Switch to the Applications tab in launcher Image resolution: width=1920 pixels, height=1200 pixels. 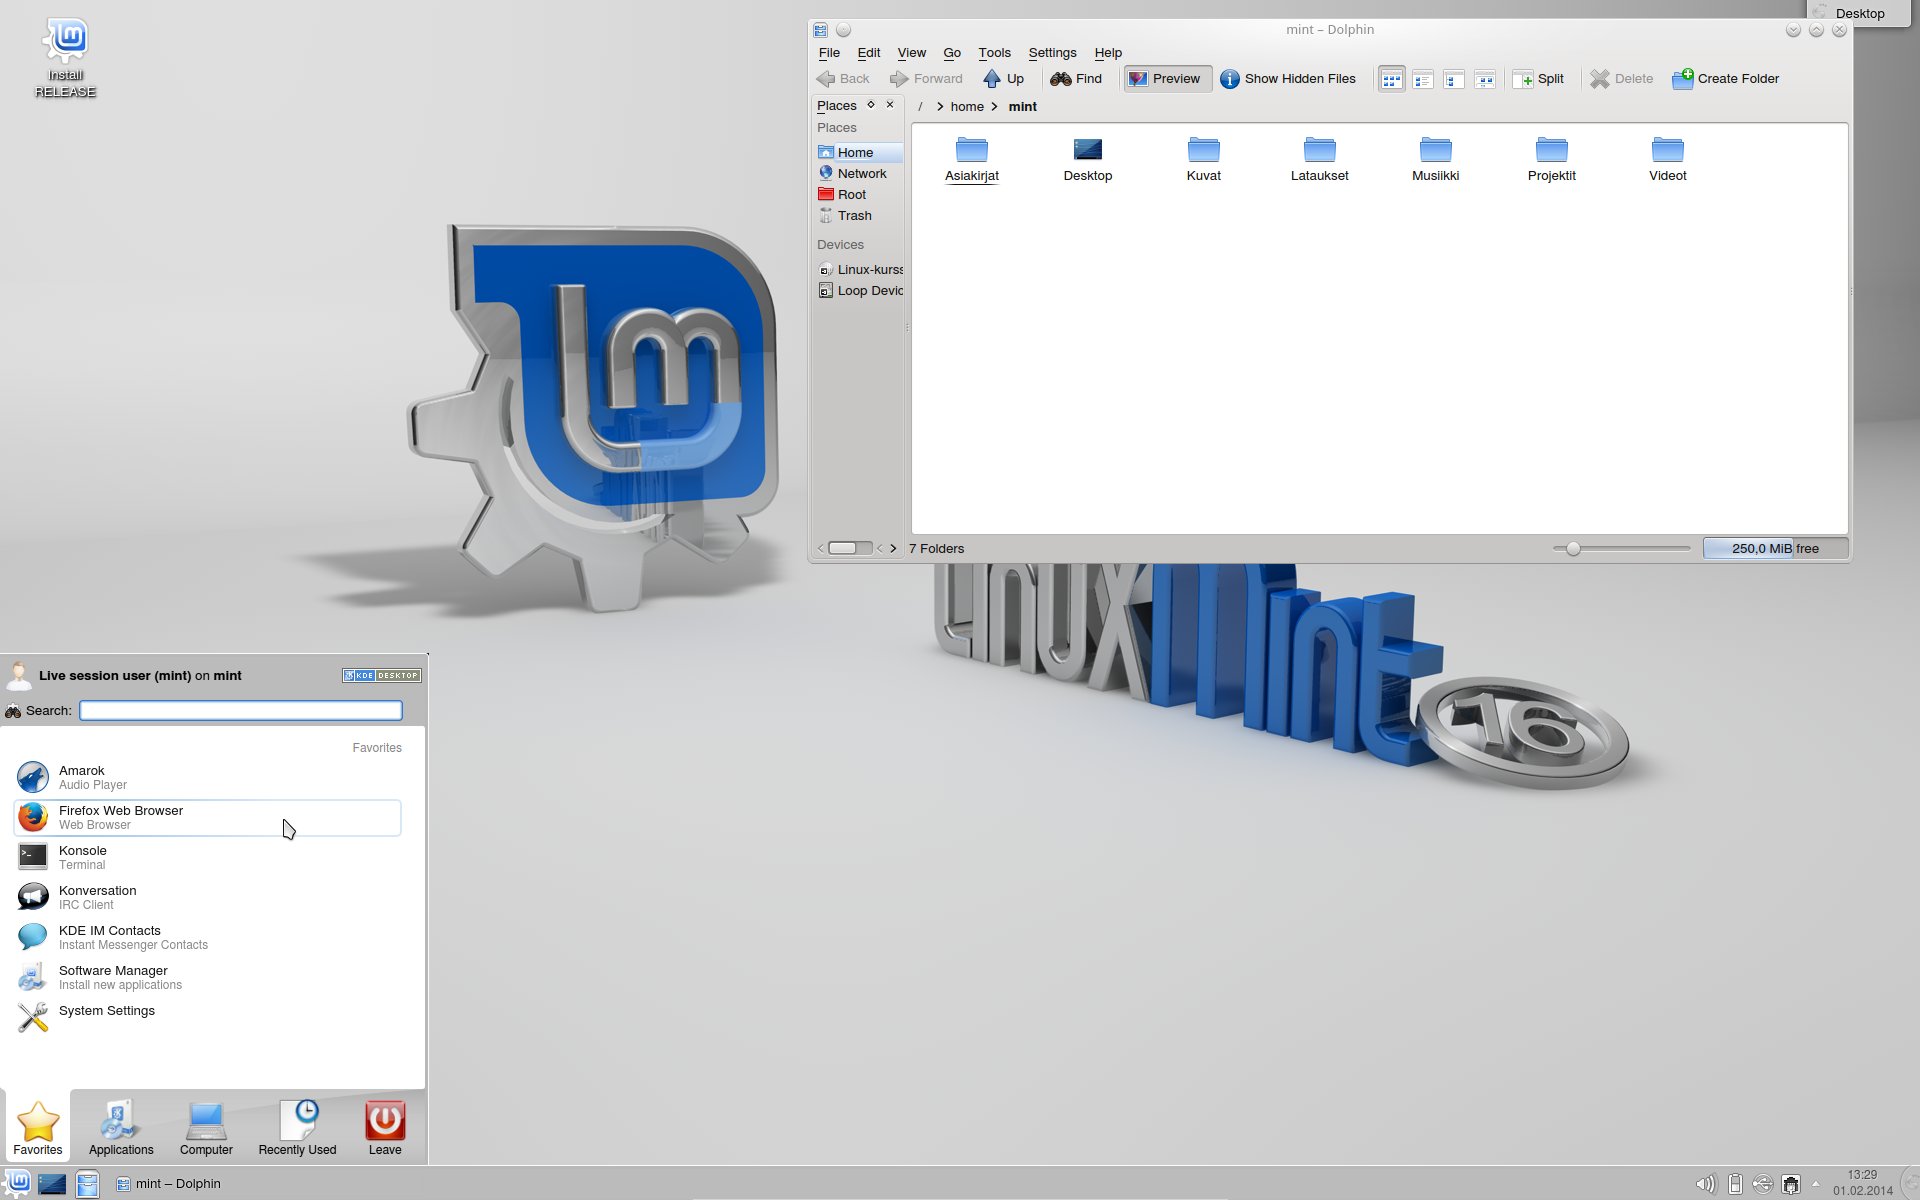click(x=121, y=1128)
